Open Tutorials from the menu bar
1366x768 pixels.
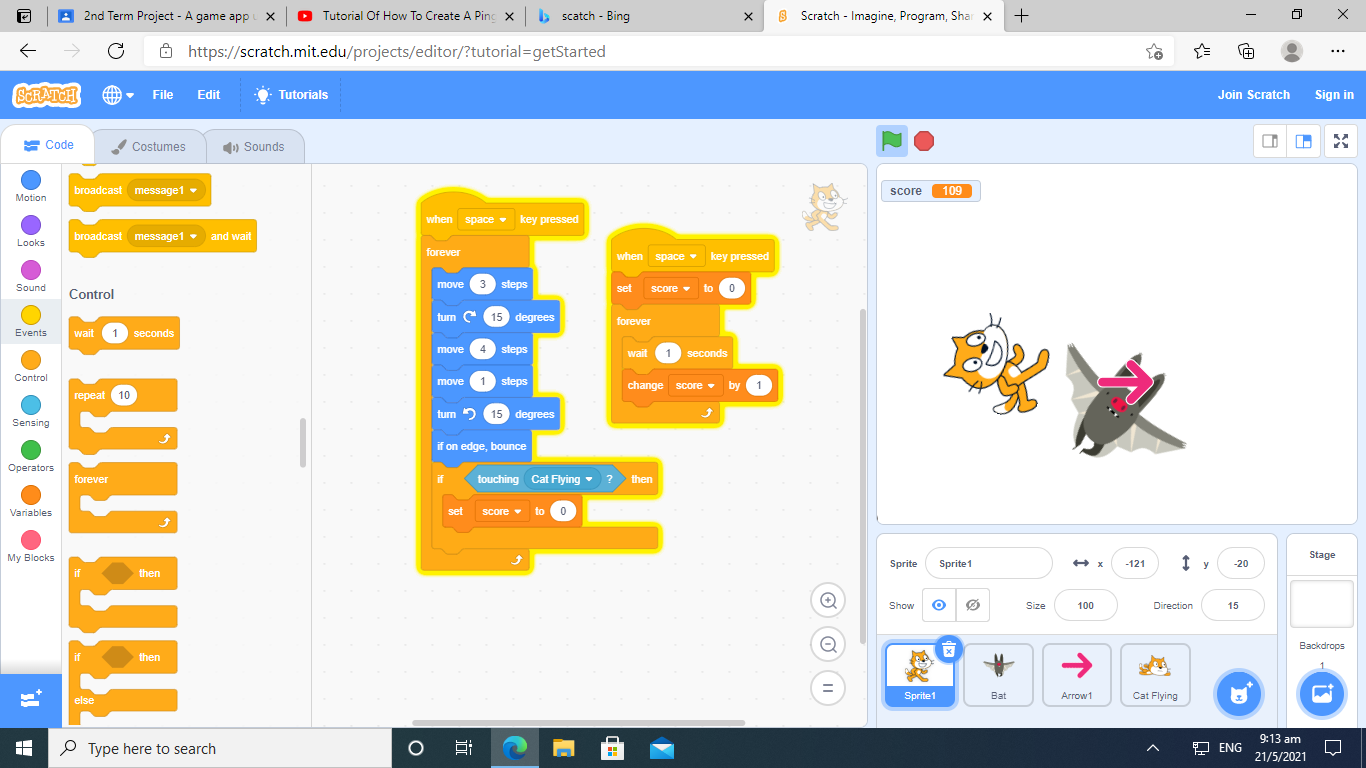pyautogui.click(x=291, y=95)
